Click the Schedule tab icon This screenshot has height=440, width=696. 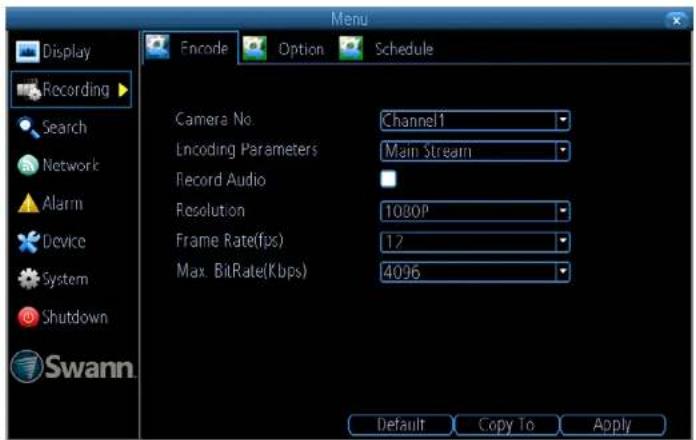click(x=351, y=48)
